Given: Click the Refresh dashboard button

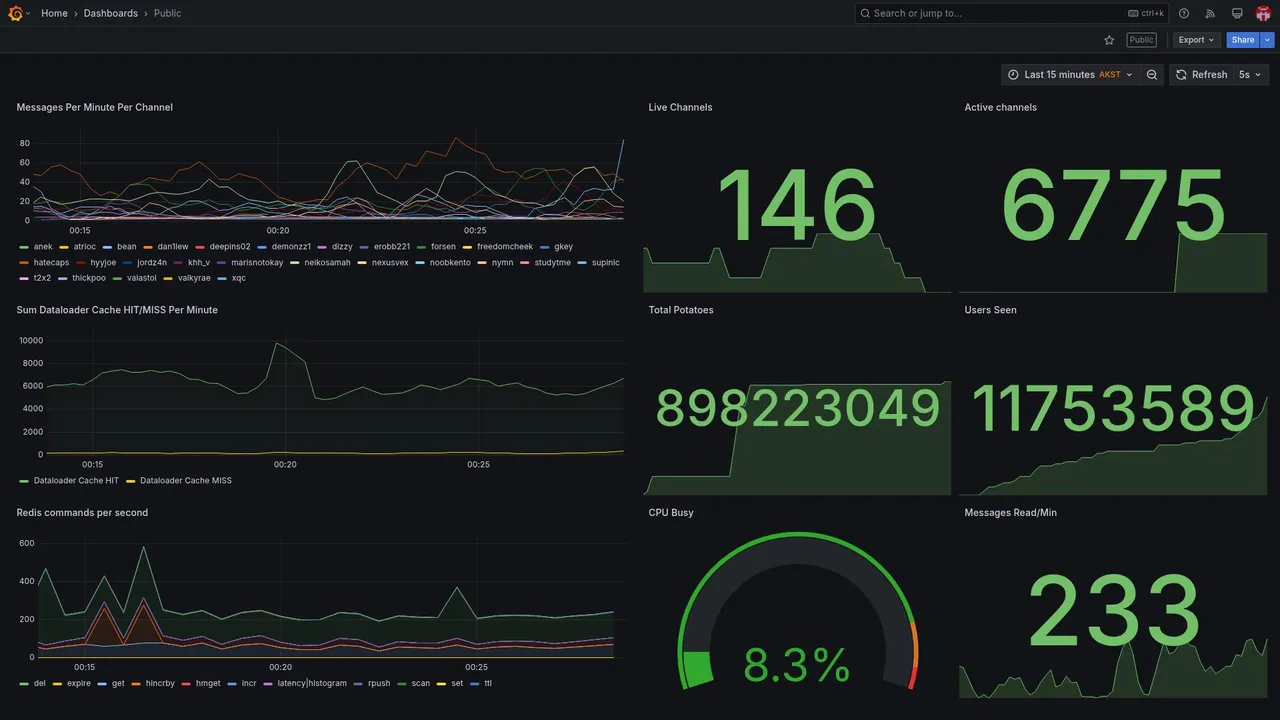Looking at the screenshot, I should tap(1201, 75).
